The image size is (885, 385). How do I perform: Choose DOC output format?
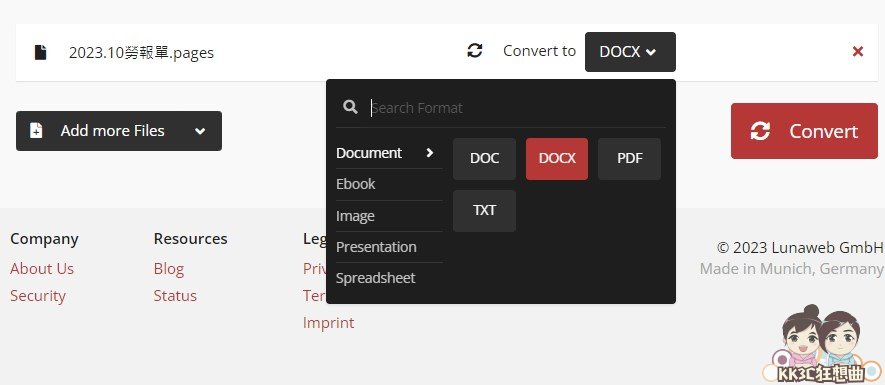coord(484,159)
